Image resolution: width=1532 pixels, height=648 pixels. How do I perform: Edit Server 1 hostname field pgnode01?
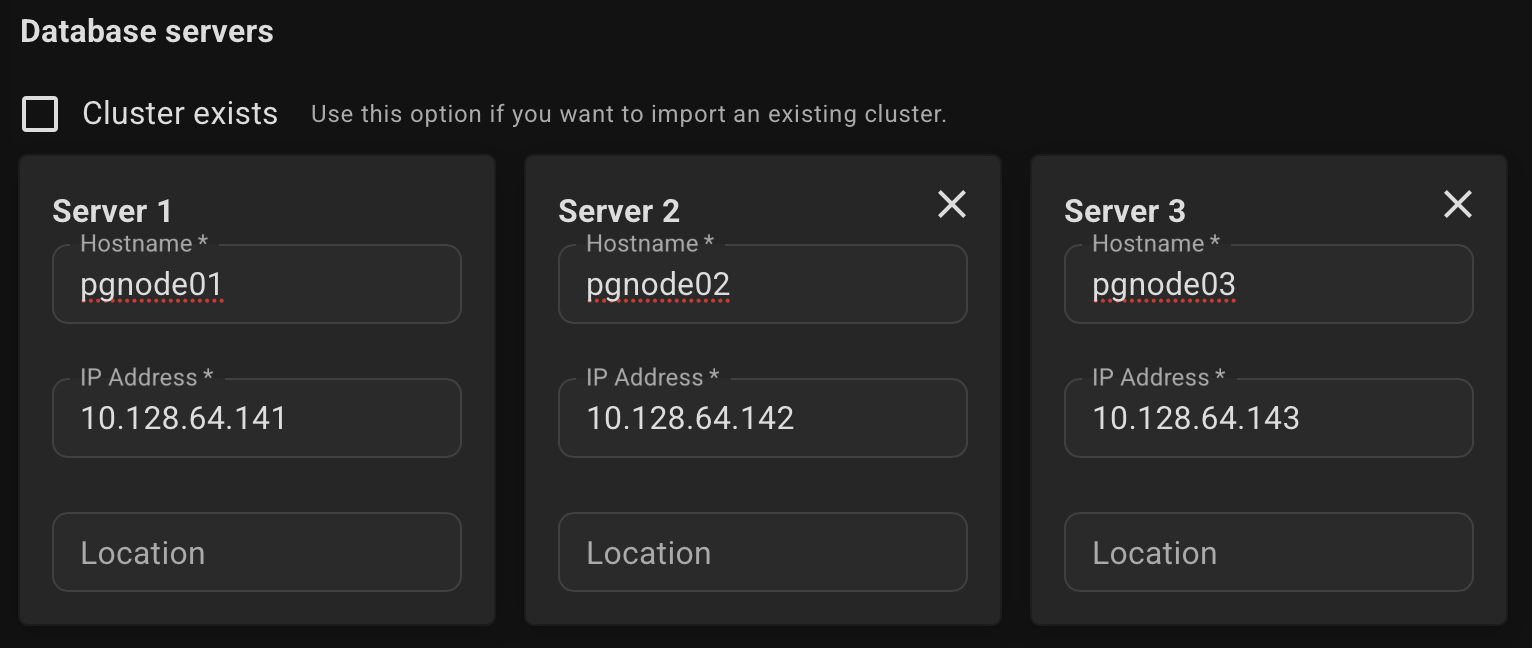257,284
